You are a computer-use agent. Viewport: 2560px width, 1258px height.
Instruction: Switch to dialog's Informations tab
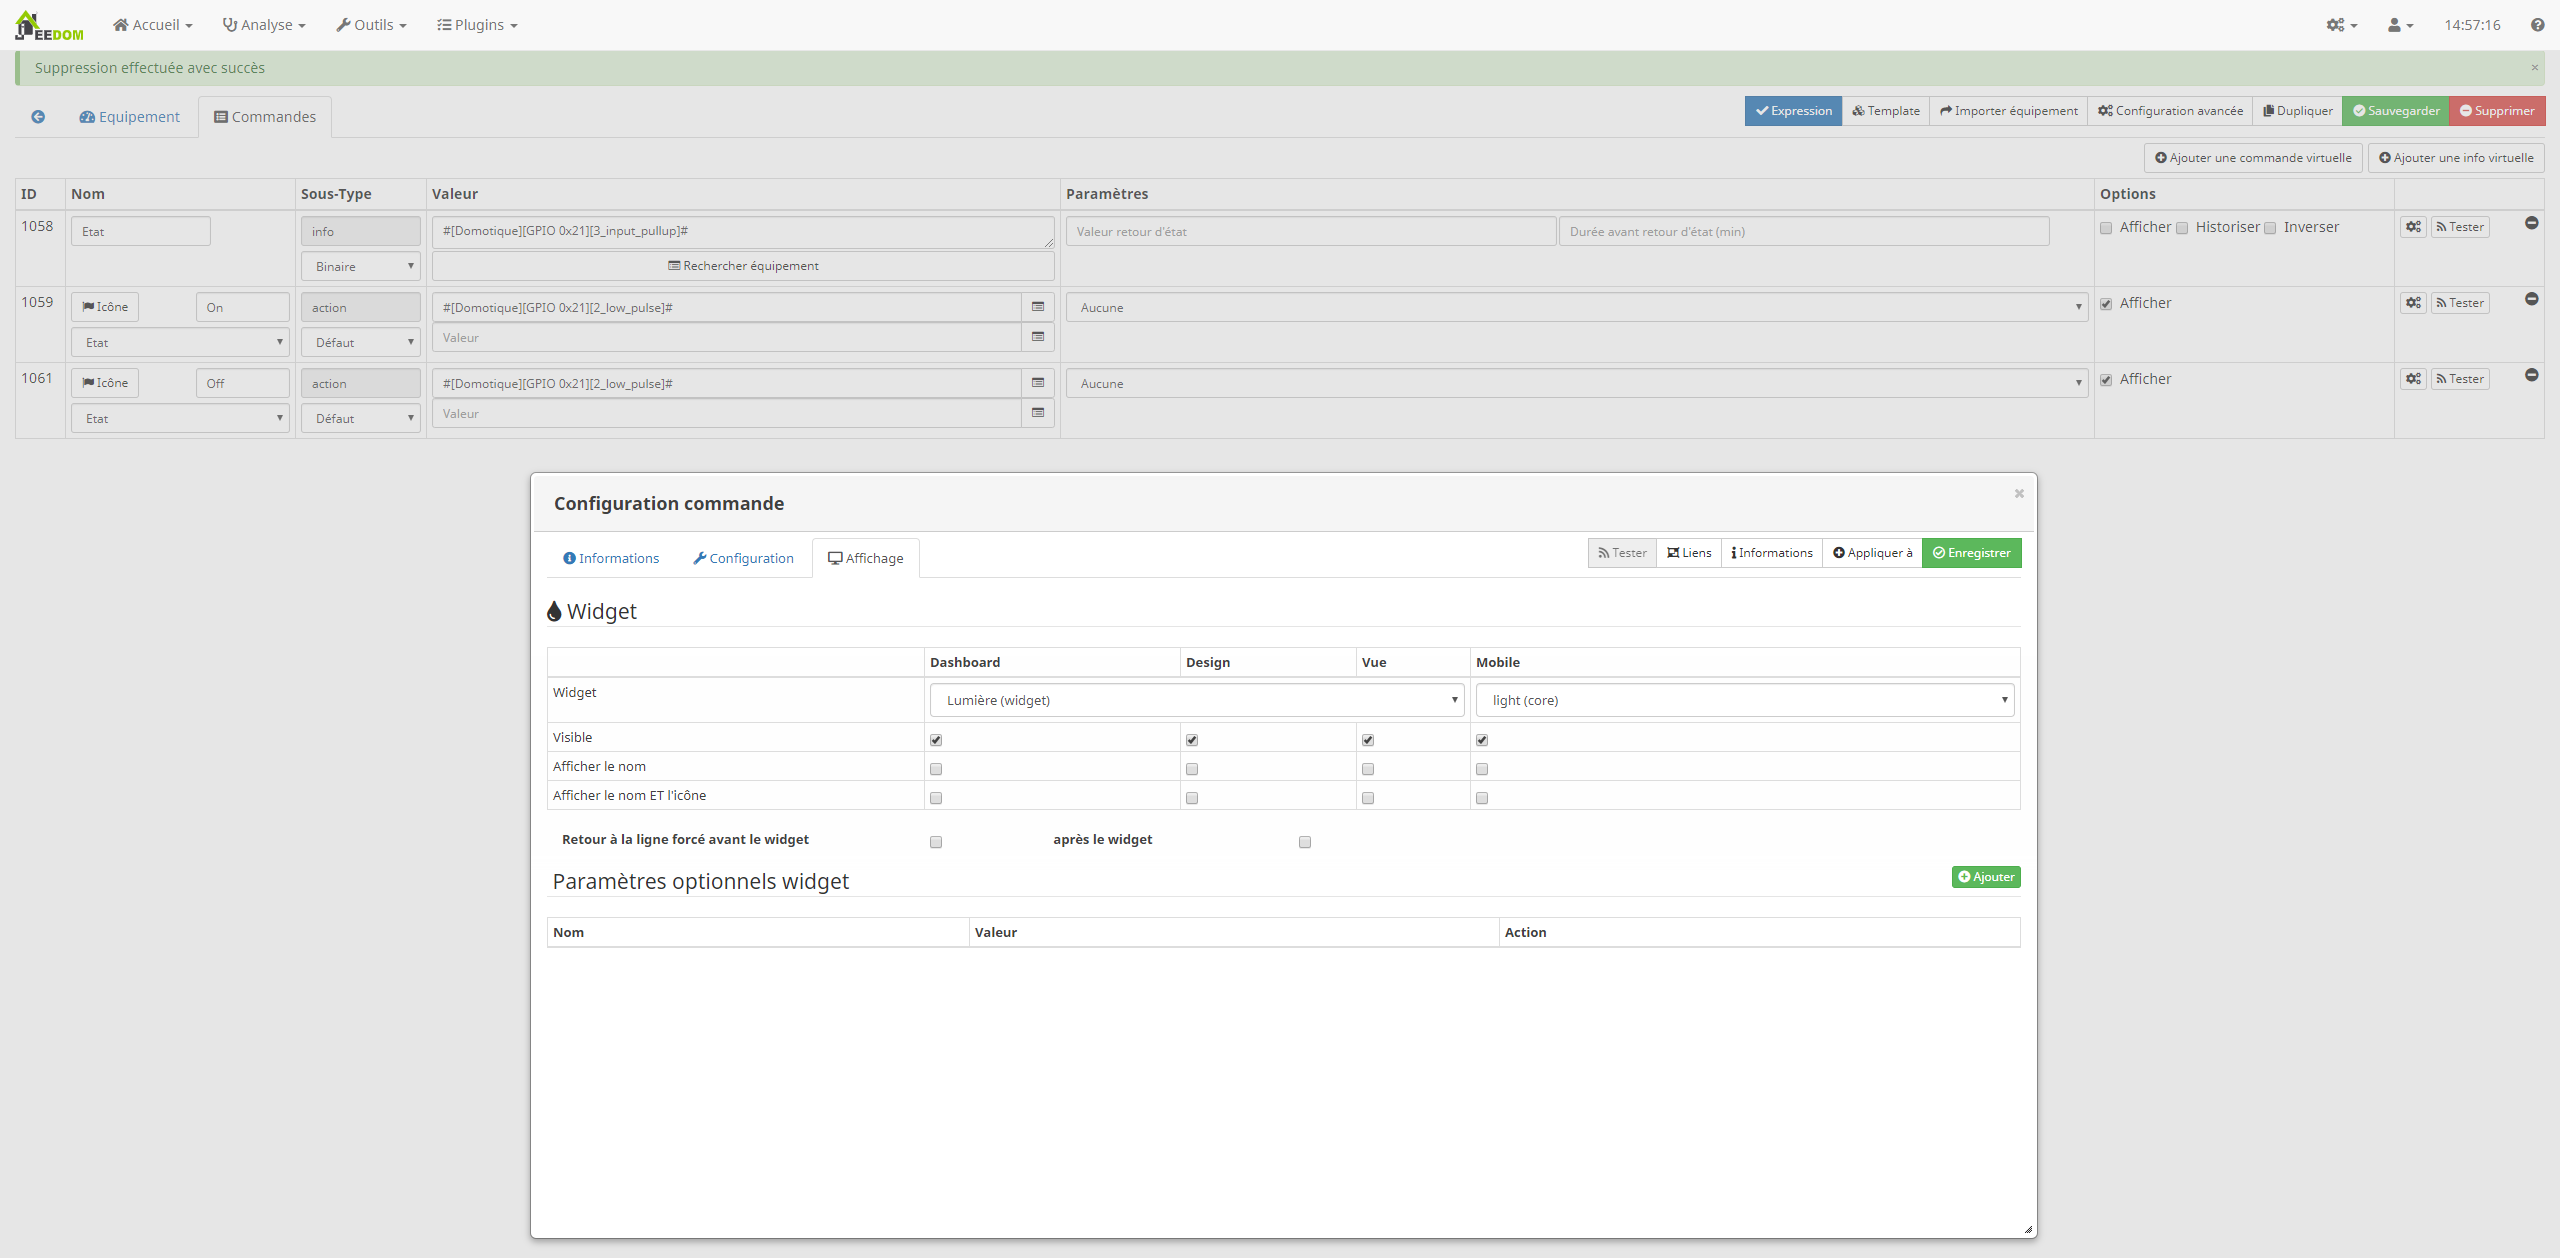611,558
